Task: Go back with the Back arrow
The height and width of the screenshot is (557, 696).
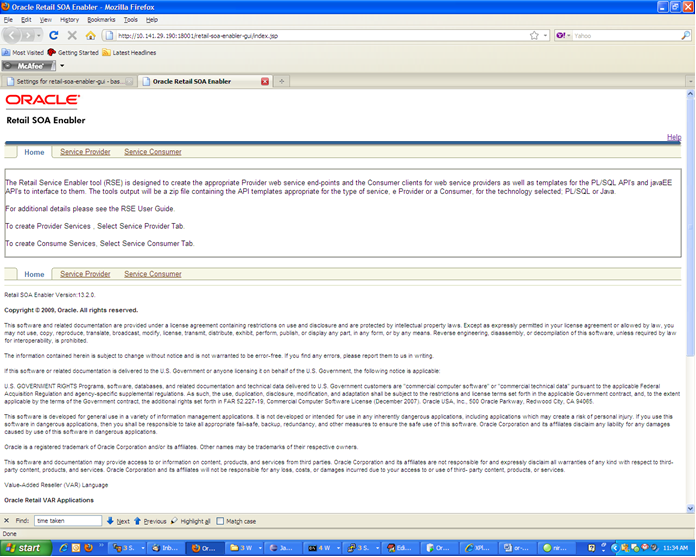Action: tap(12, 36)
